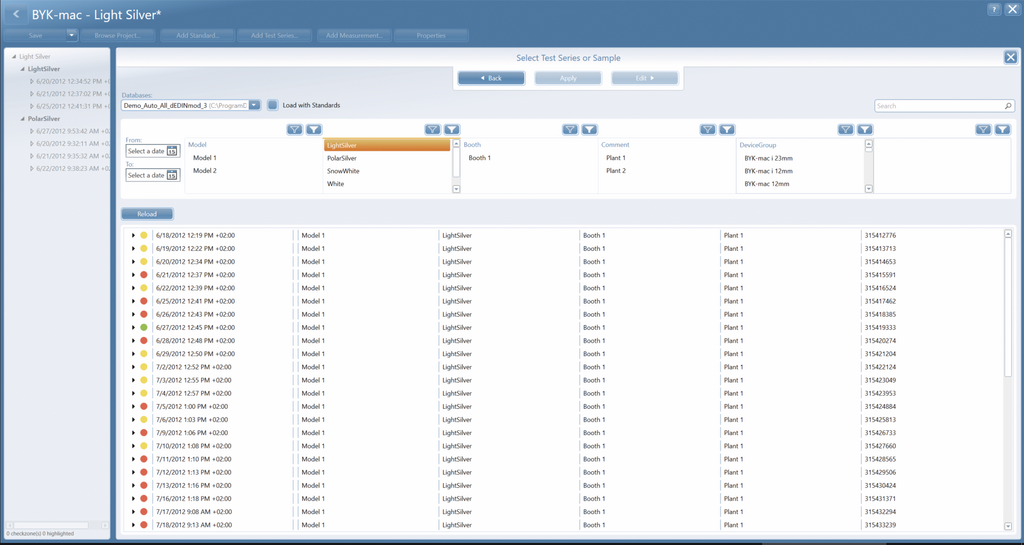Select BYK-mac i 12mm in DeviceGroup list
Viewport: 1024px width, 545px height.
769,171
